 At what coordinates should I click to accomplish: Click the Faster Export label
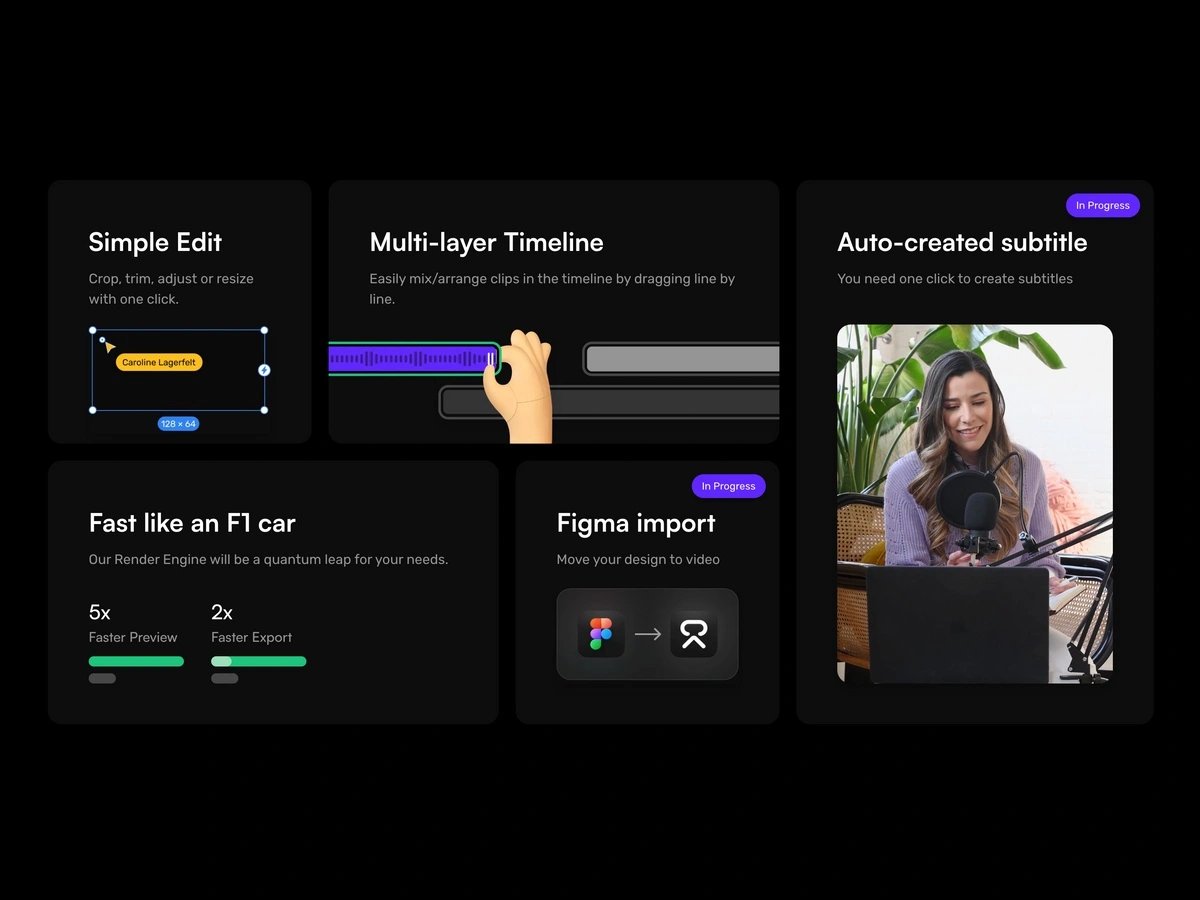point(252,637)
